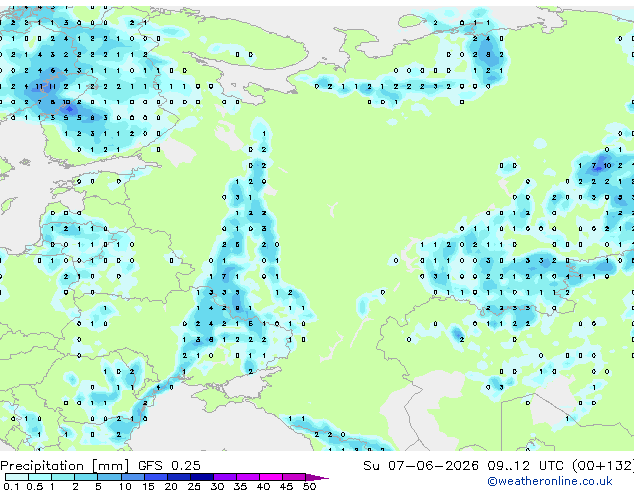Click the legend scale label '0.1'
Screen dimensions: 634x490
11,486
